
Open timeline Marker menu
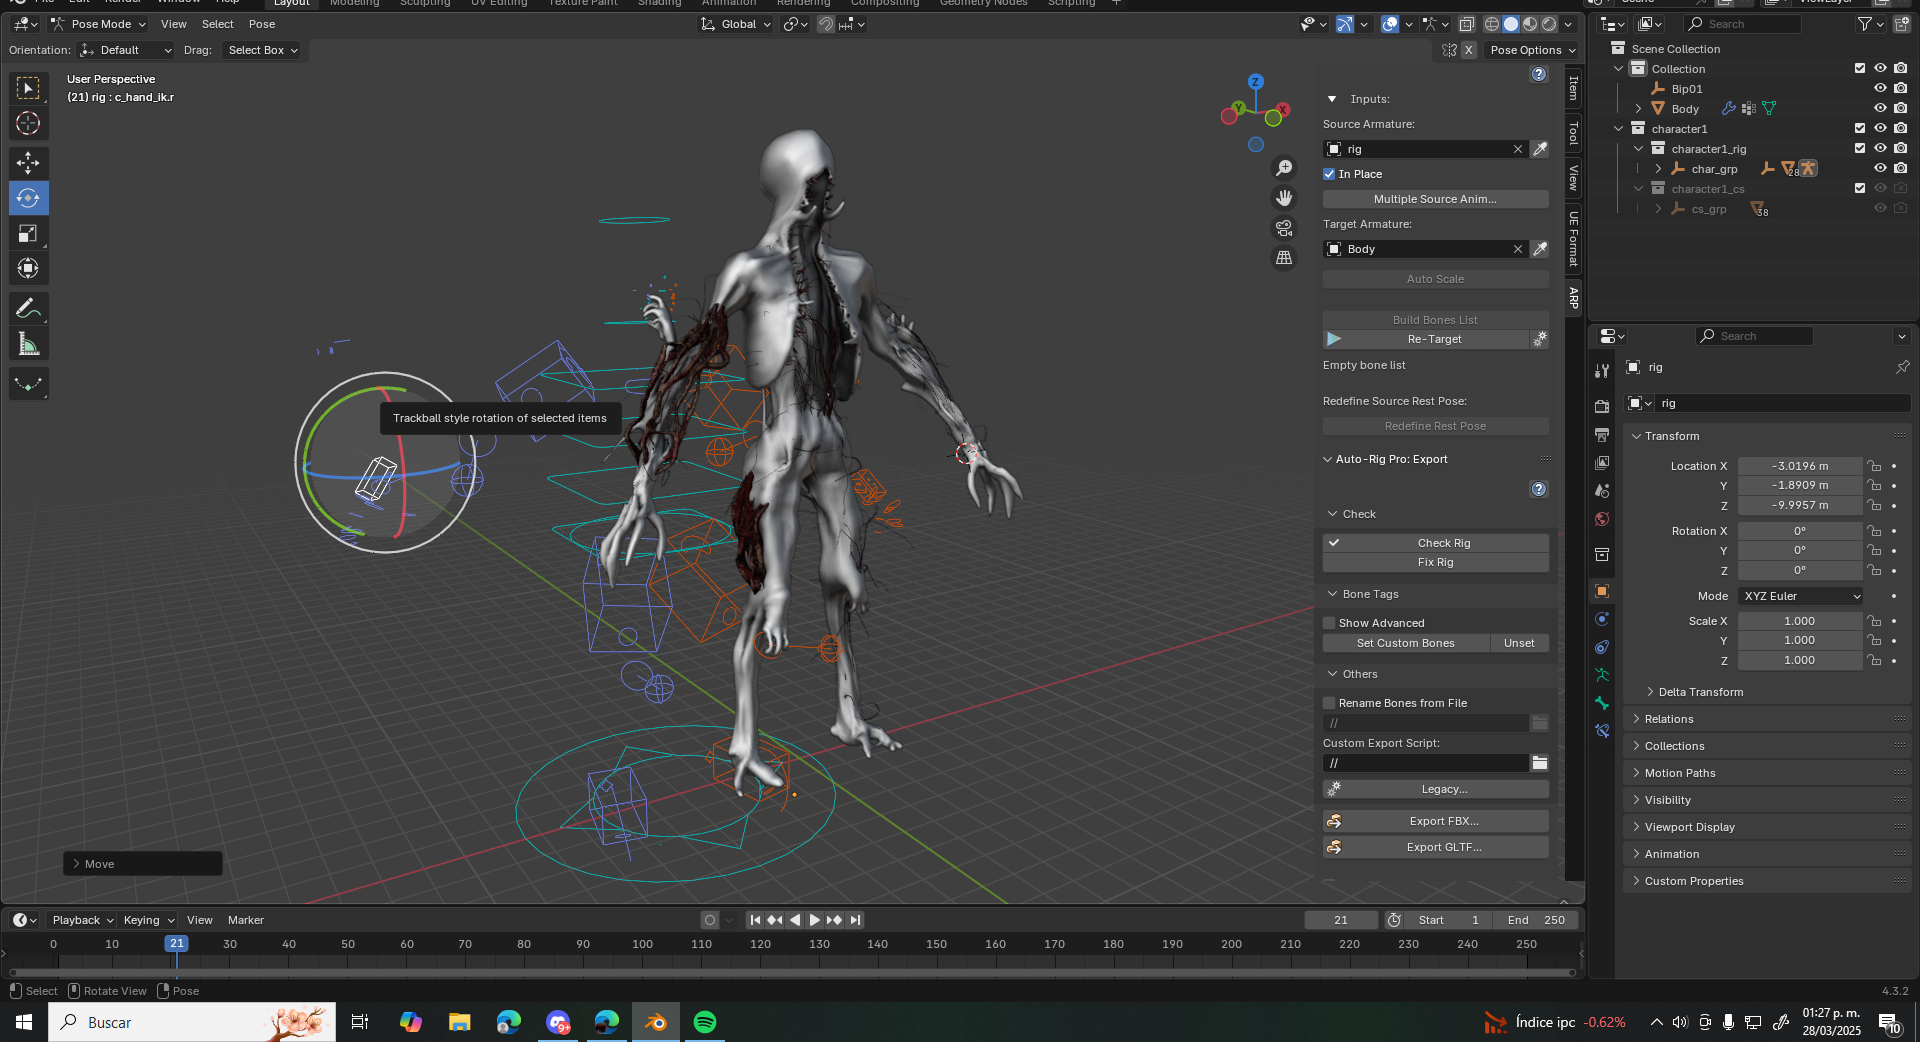246,920
